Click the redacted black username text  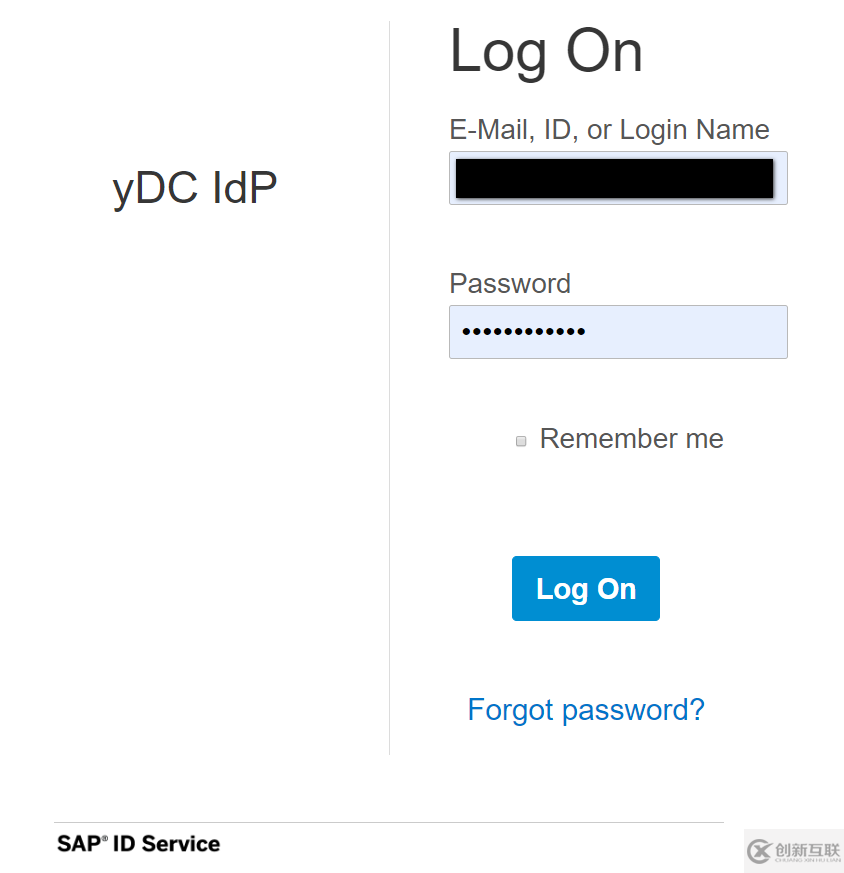tap(614, 178)
